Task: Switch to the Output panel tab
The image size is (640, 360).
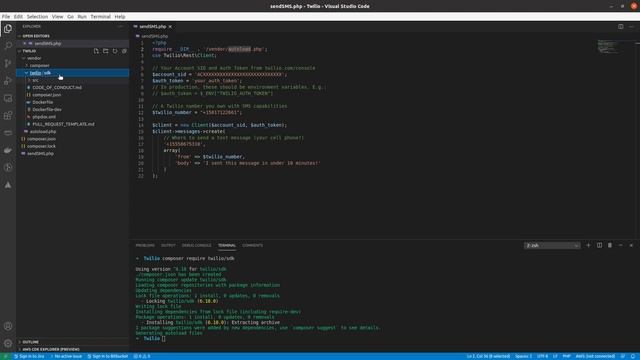Action: 168,245
